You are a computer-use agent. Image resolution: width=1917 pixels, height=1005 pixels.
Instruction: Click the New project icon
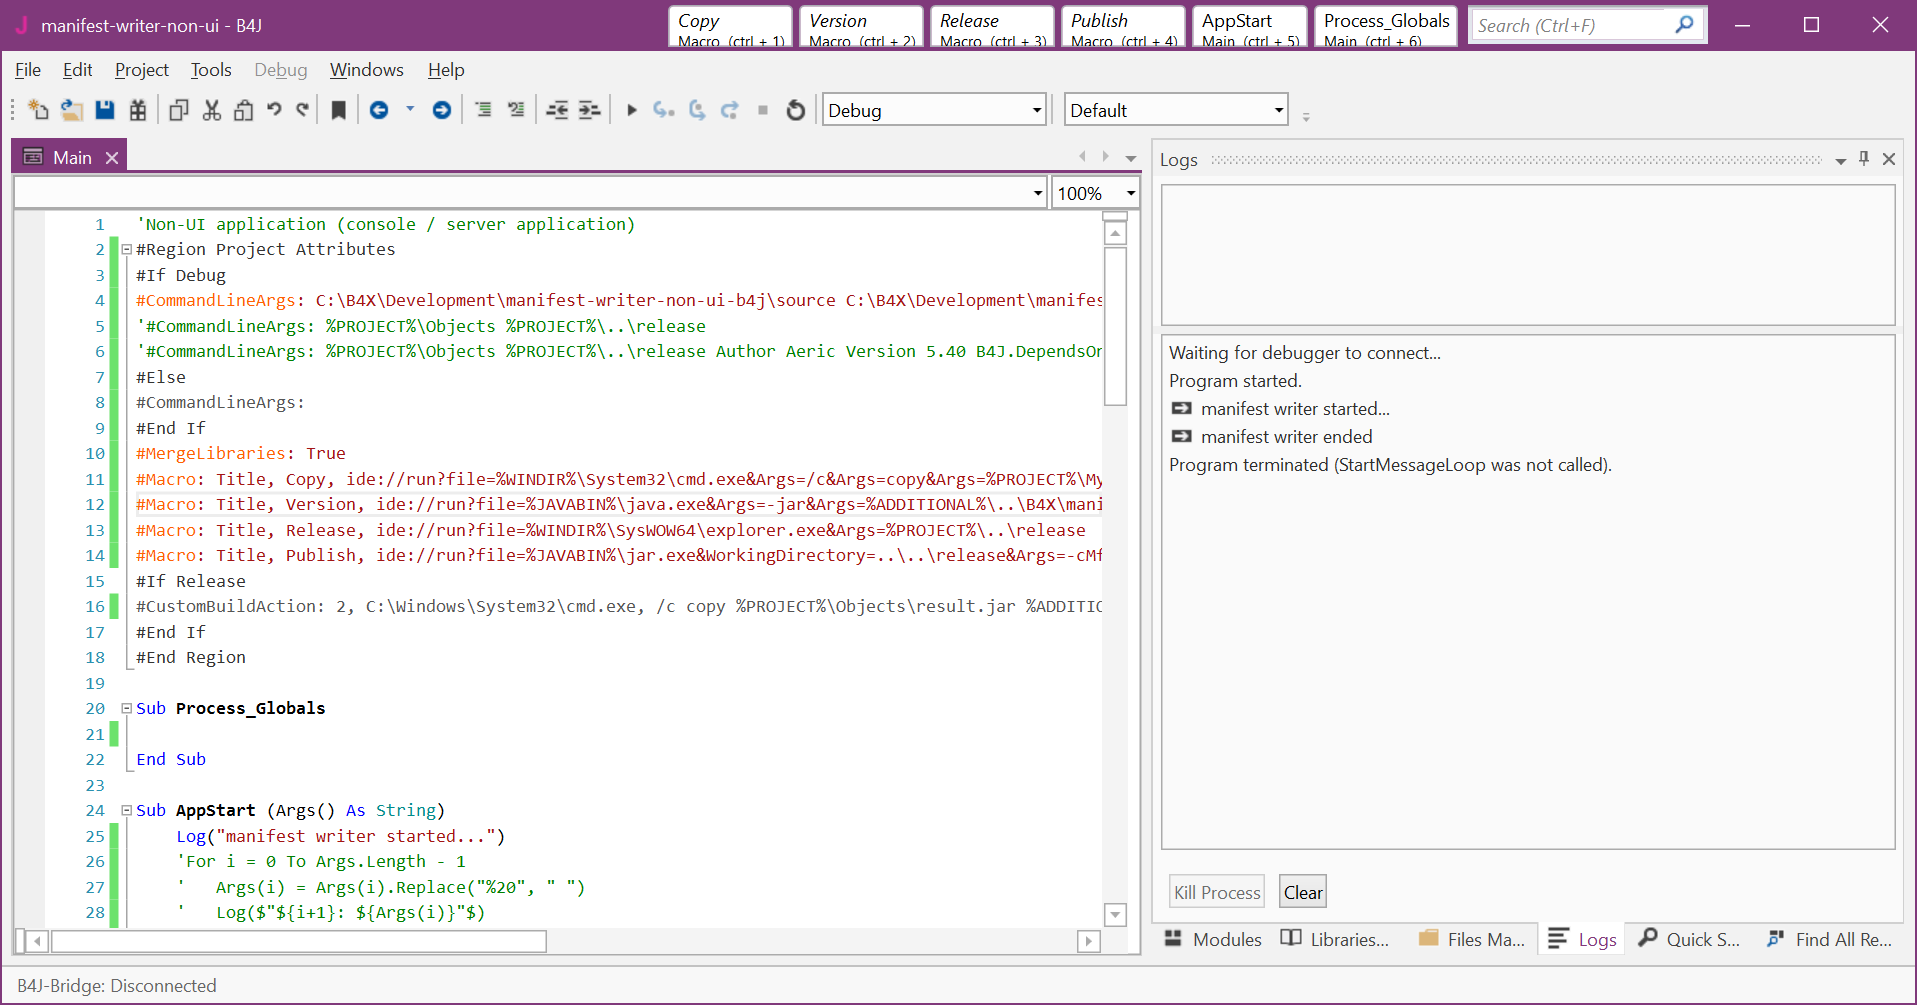click(38, 110)
